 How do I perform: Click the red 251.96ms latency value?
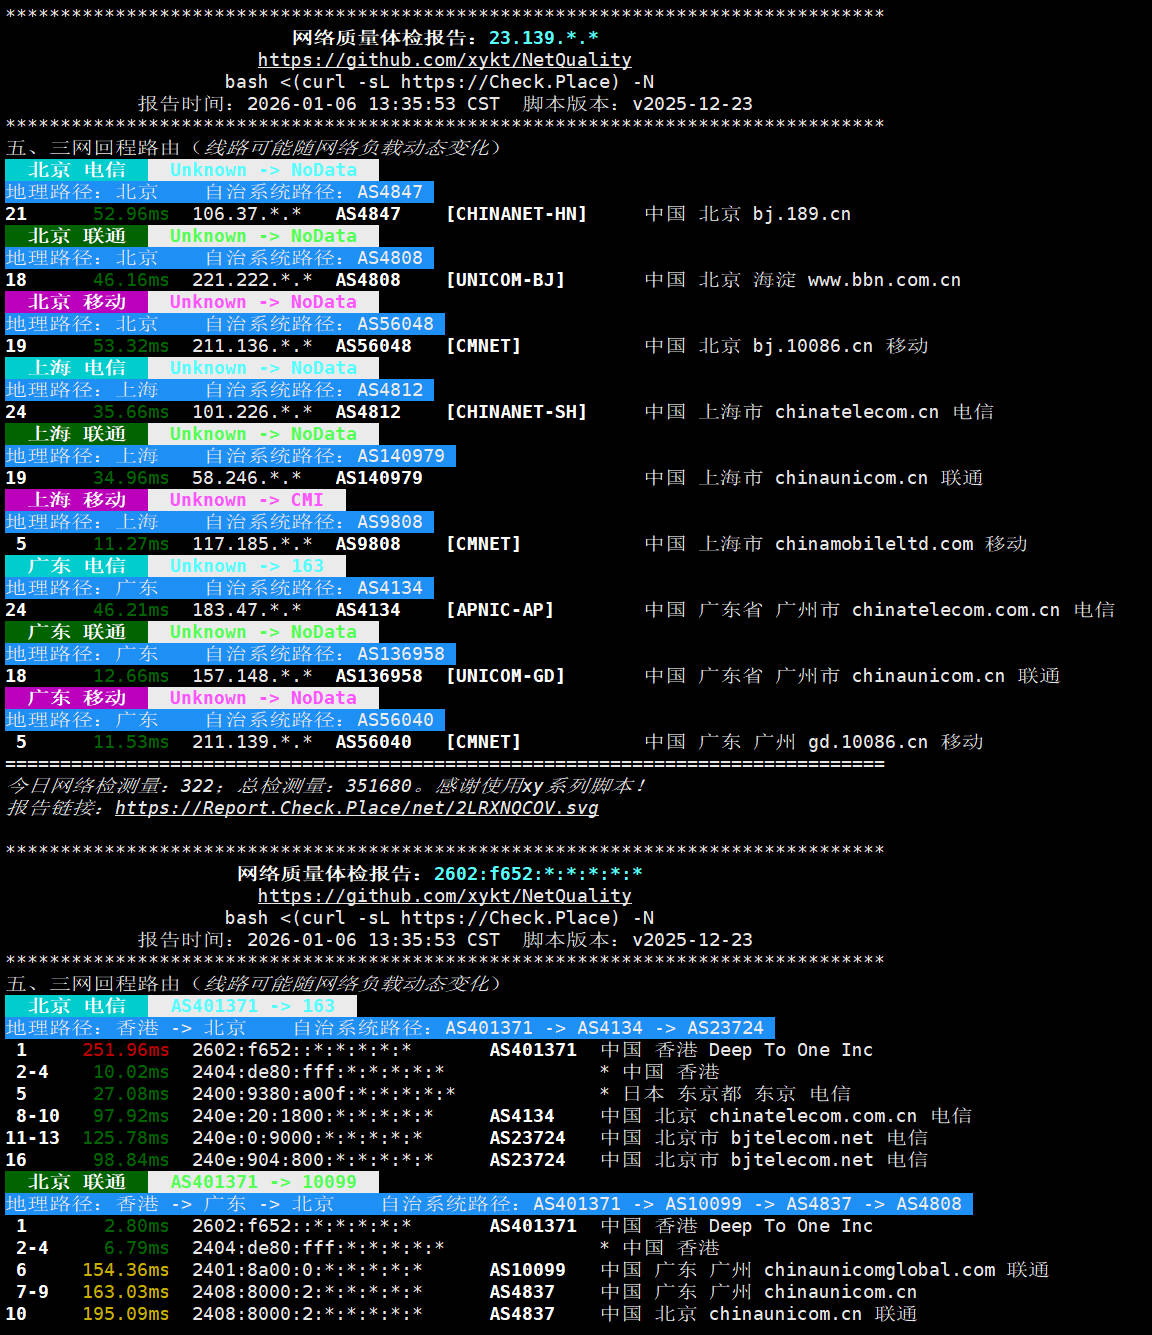click(126, 1050)
